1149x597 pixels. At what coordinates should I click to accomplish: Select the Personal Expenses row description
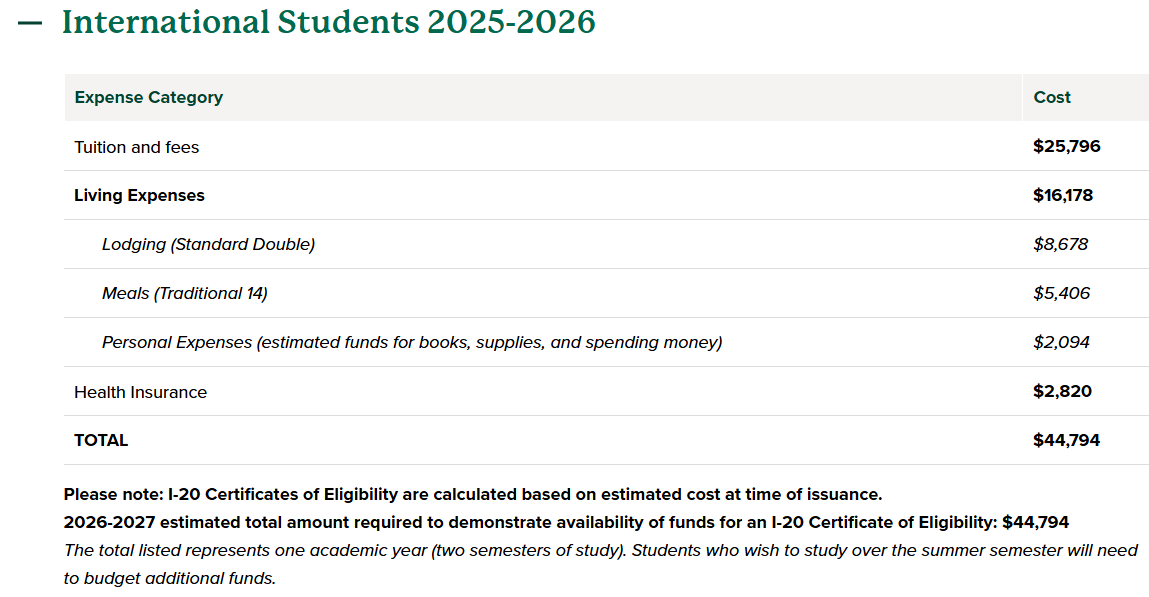pyautogui.click(x=412, y=342)
